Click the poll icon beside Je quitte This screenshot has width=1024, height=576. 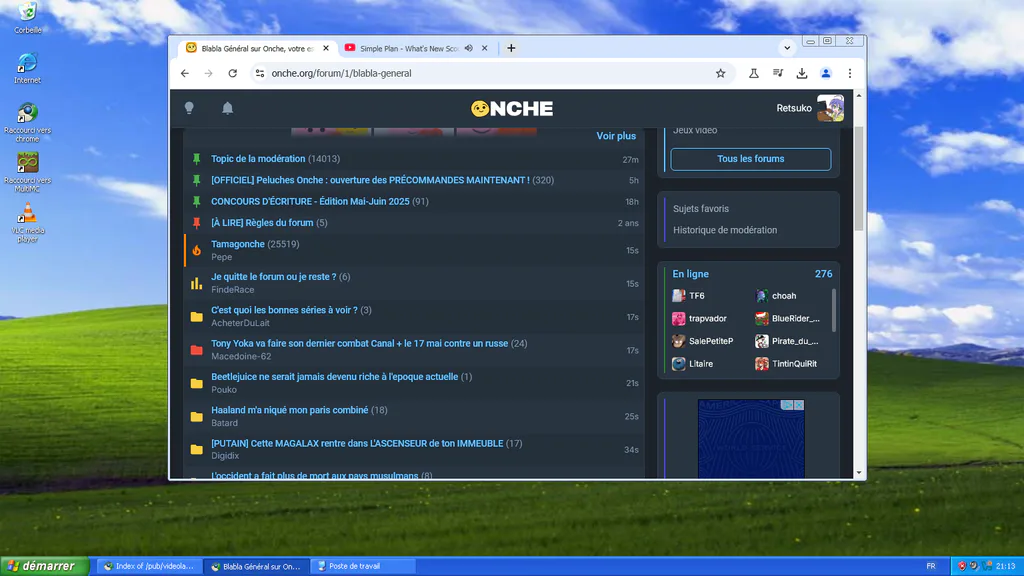point(197,283)
